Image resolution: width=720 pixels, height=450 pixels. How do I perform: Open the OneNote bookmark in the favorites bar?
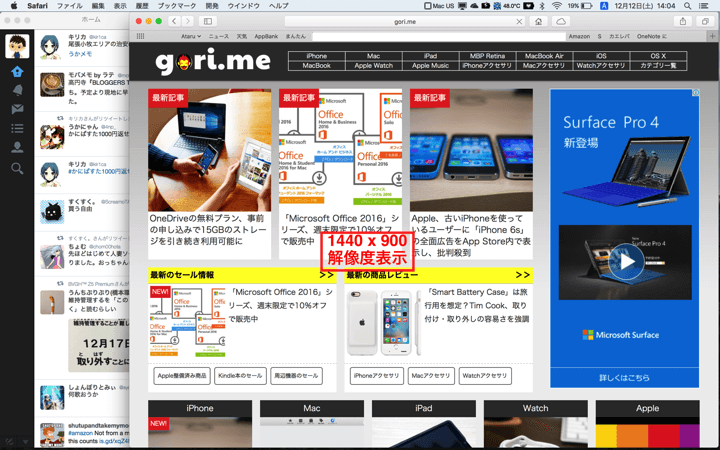tap(652, 36)
